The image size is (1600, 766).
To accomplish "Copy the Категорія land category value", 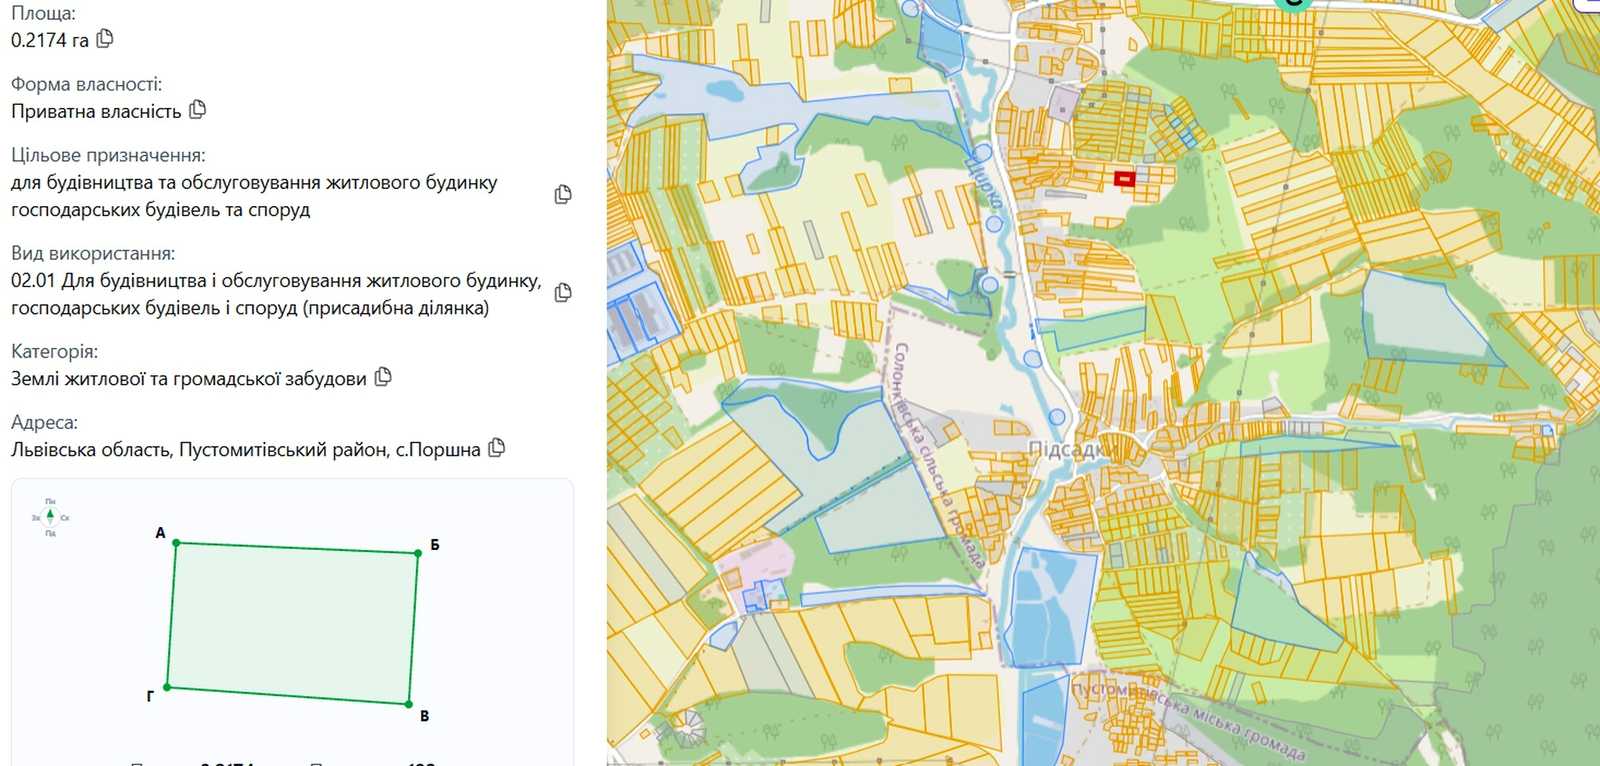I will coord(383,377).
